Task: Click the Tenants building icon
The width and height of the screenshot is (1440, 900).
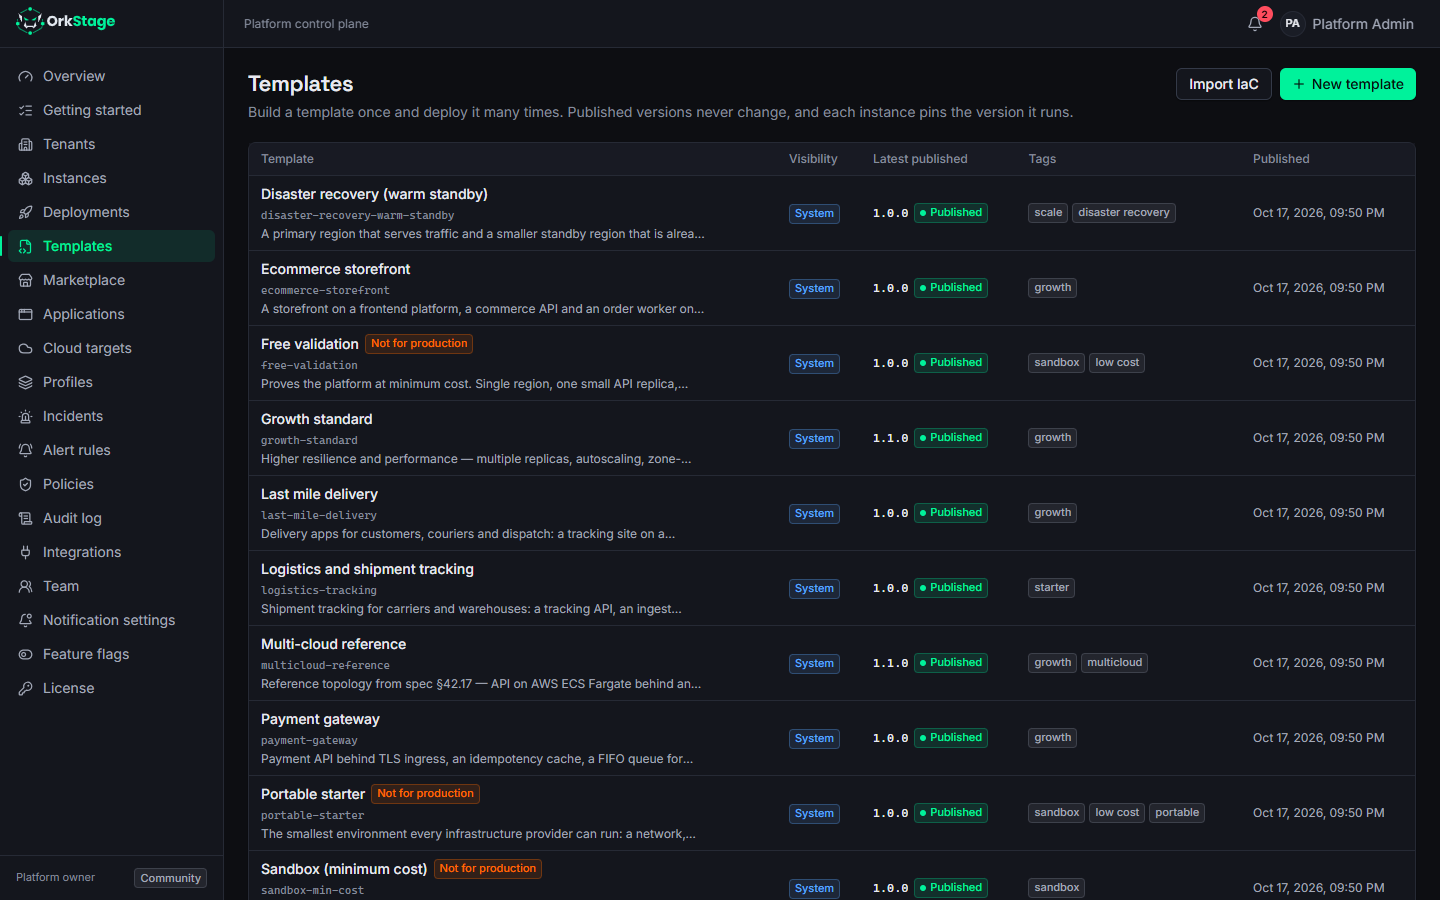Action: [x=26, y=144]
